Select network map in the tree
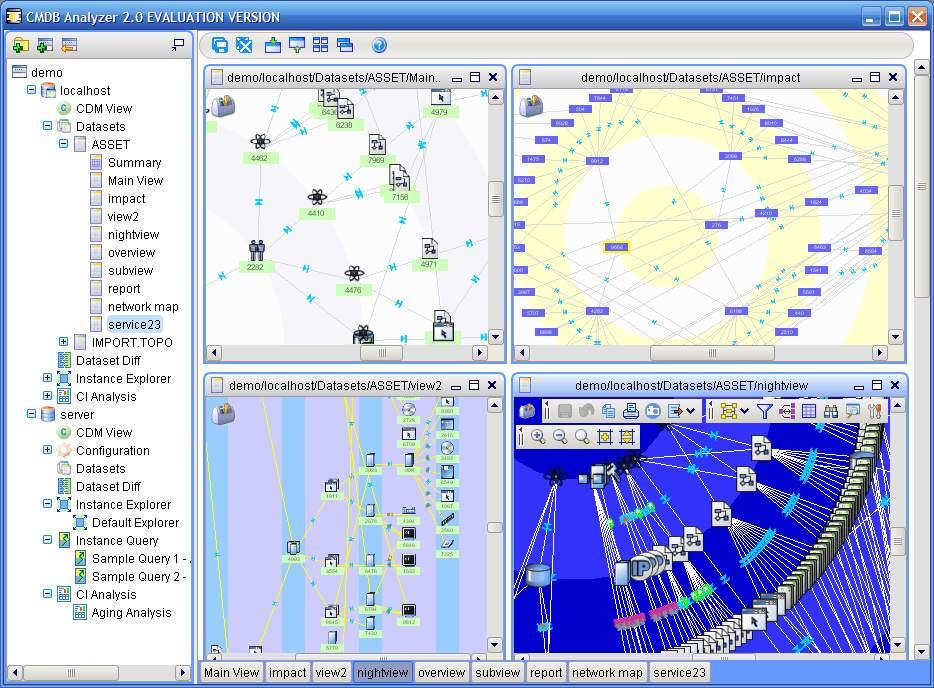Screen dimensions: 934x688 pos(143,307)
